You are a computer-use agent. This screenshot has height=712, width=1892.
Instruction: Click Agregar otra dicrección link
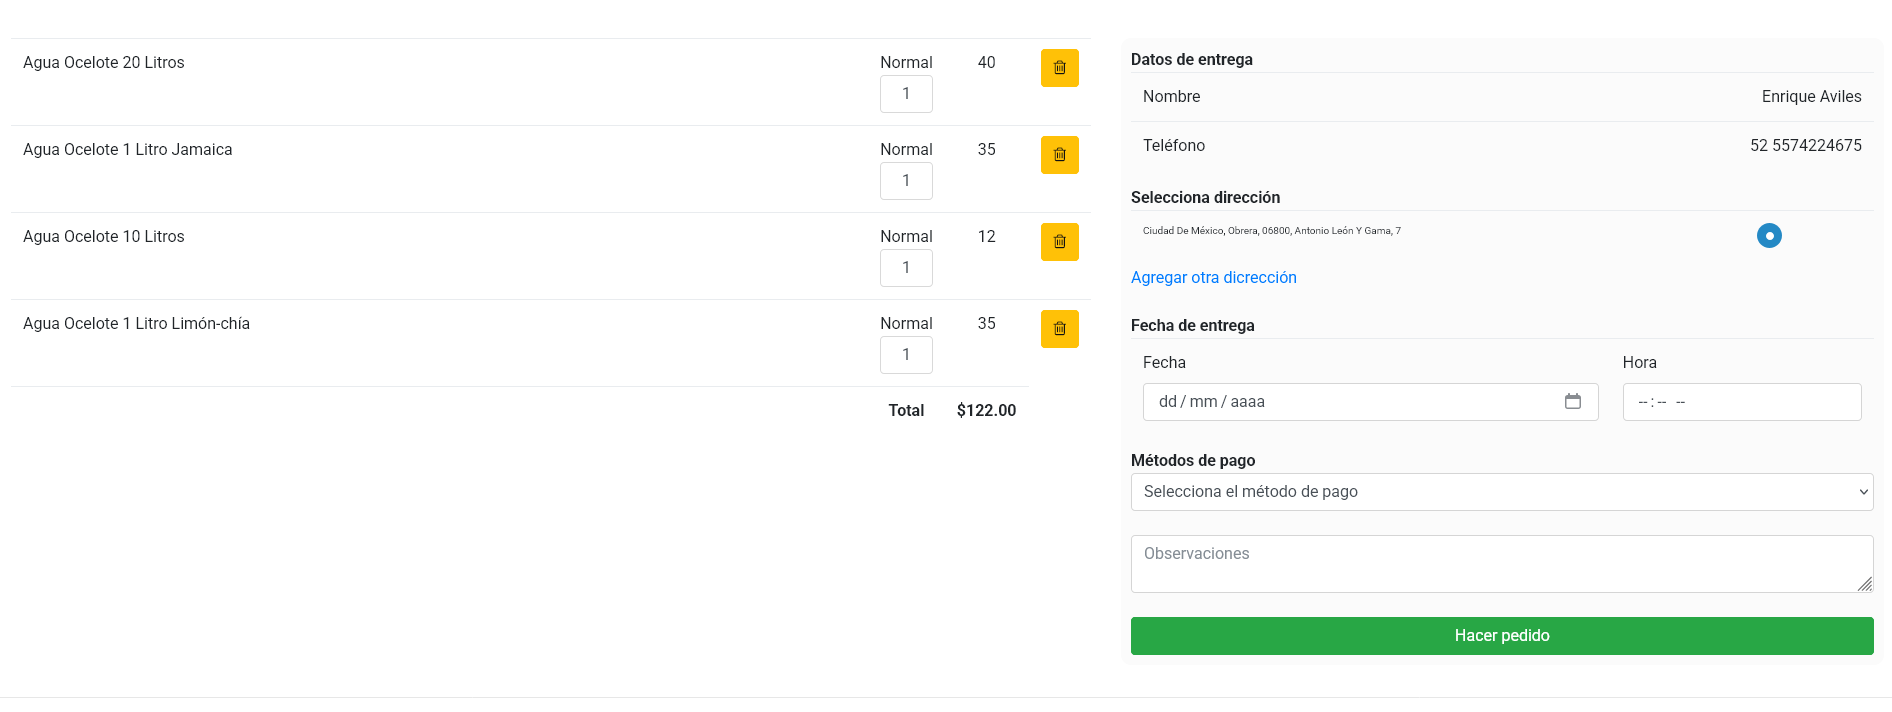(1213, 278)
